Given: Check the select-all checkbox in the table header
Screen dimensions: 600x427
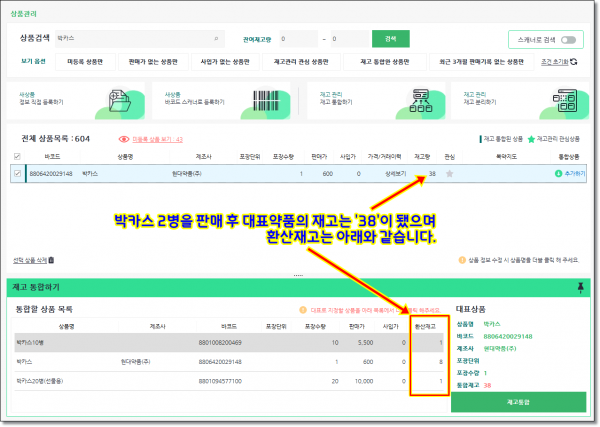Looking at the screenshot, I should [x=16, y=156].
